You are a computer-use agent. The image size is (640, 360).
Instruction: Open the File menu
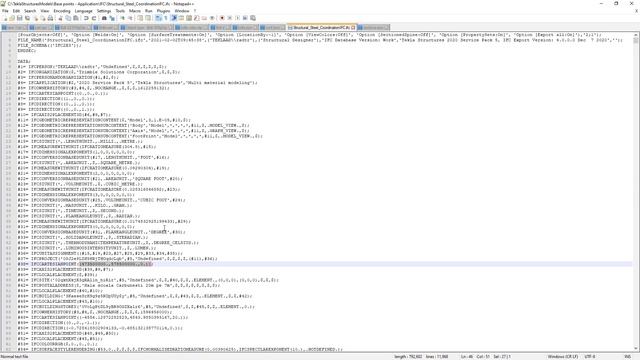(x=5, y=11)
